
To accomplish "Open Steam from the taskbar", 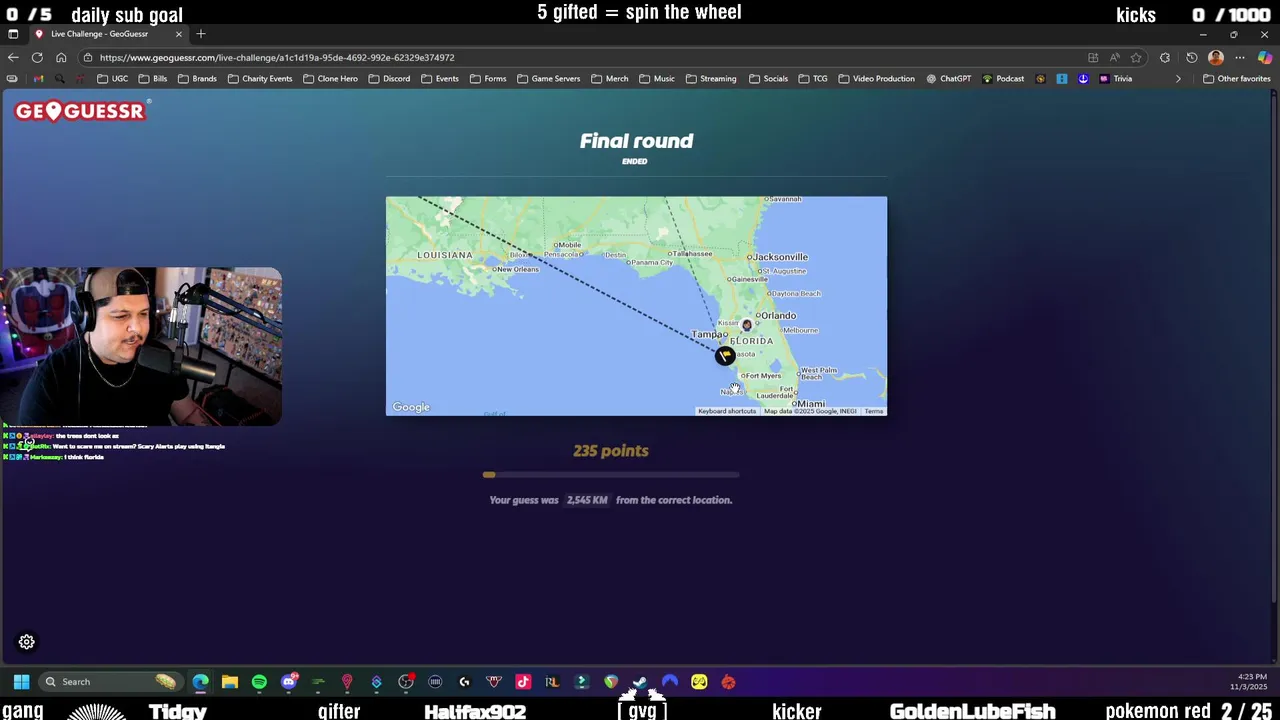I will (640, 682).
